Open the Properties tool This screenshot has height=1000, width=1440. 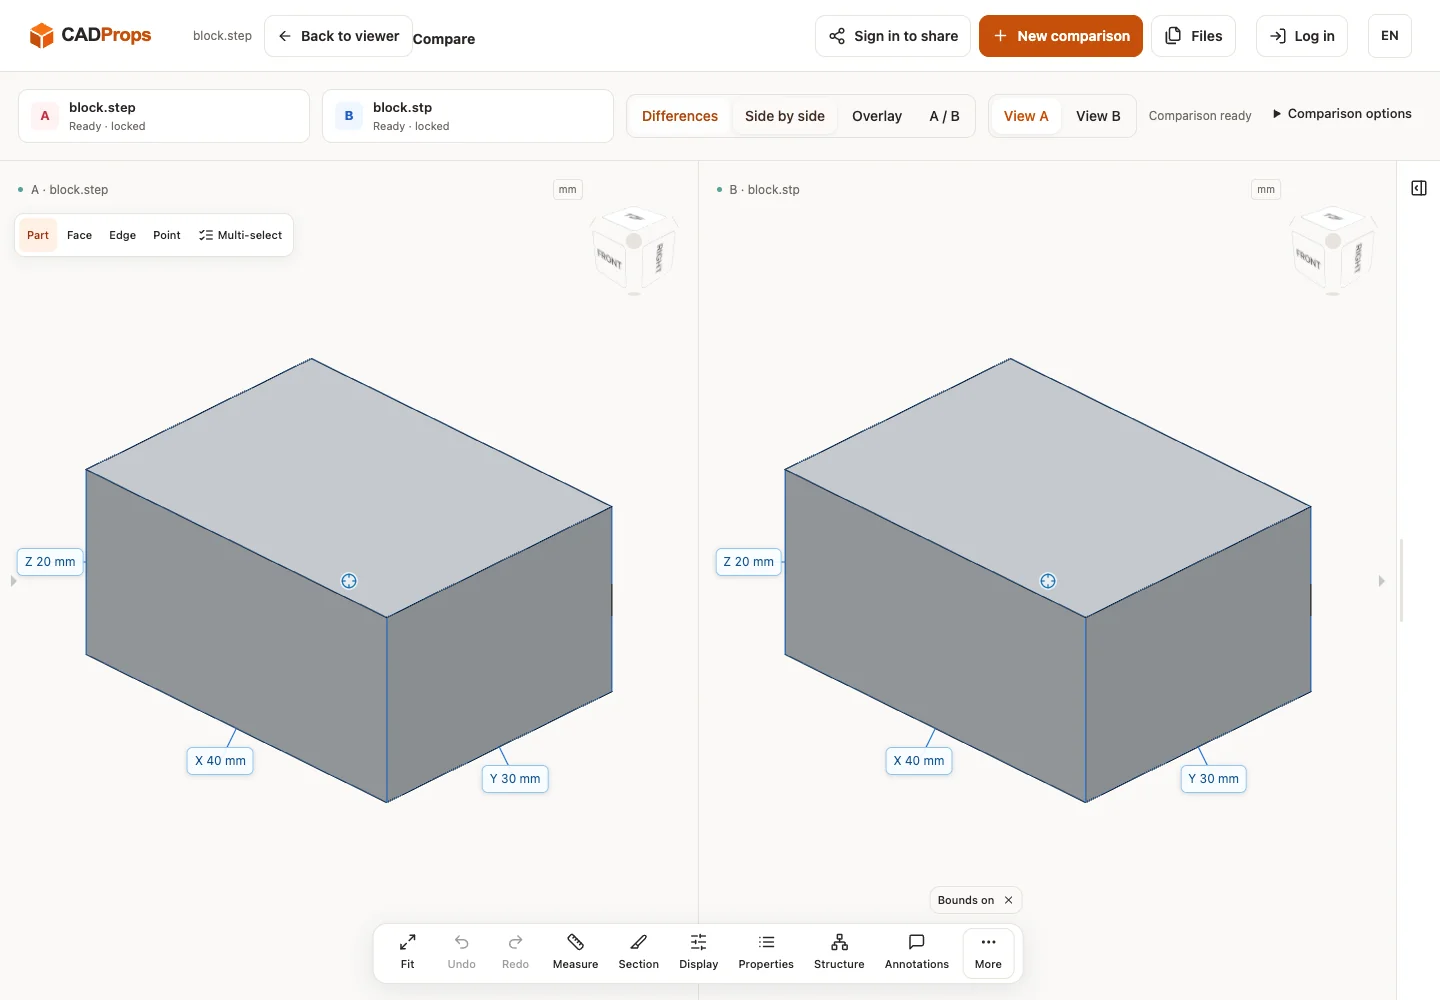coord(766,952)
